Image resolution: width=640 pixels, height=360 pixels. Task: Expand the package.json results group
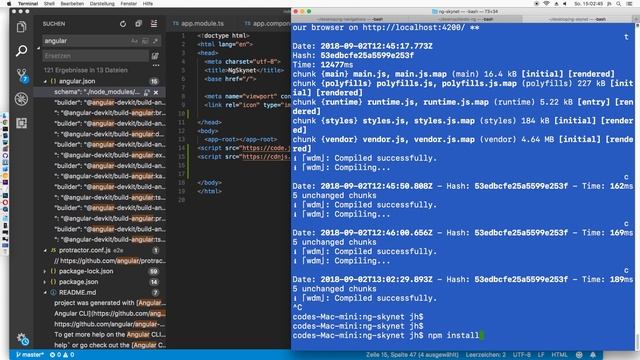coord(45,282)
